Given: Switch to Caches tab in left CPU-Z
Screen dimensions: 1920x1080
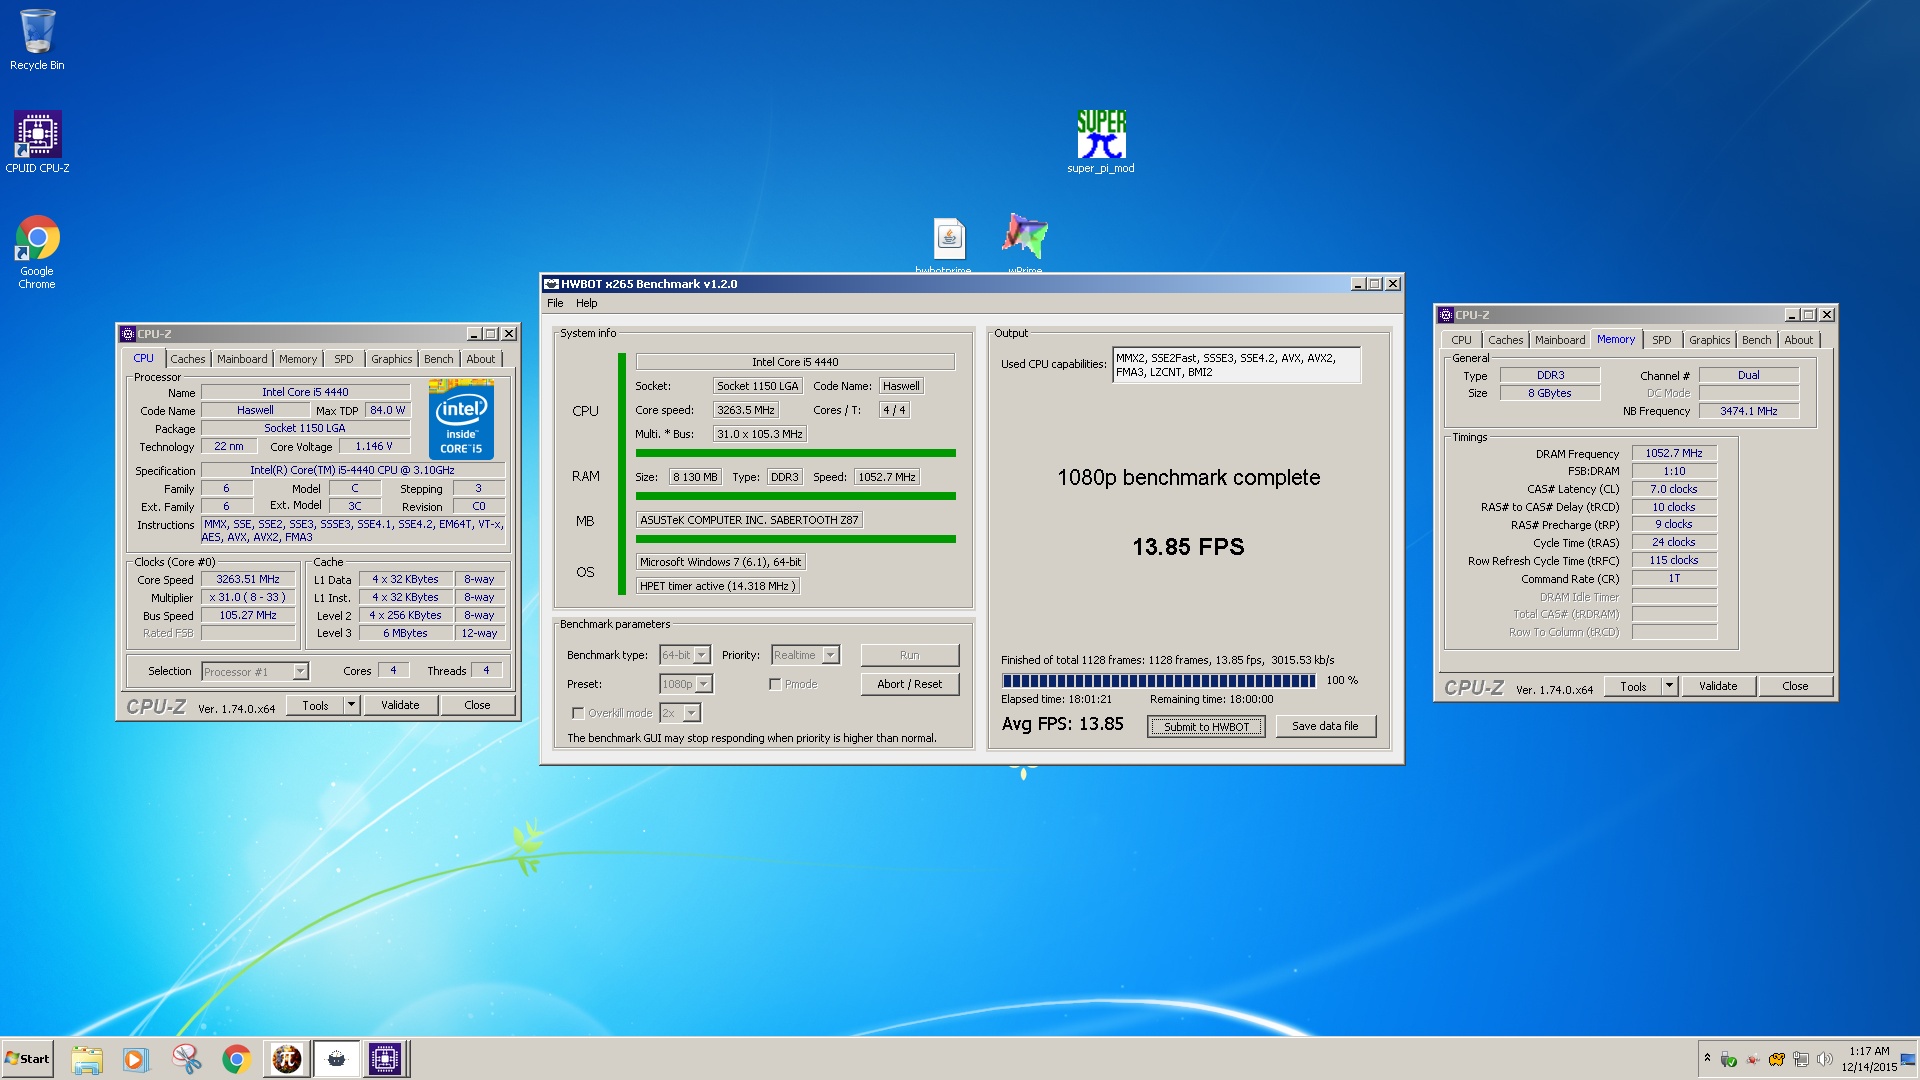Looking at the screenshot, I should pyautogui.click(x=187, y=359).
